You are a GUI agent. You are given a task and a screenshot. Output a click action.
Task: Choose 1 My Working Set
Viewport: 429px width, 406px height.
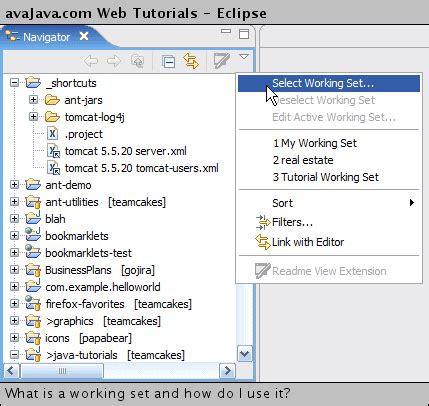(x=329, y=143)
